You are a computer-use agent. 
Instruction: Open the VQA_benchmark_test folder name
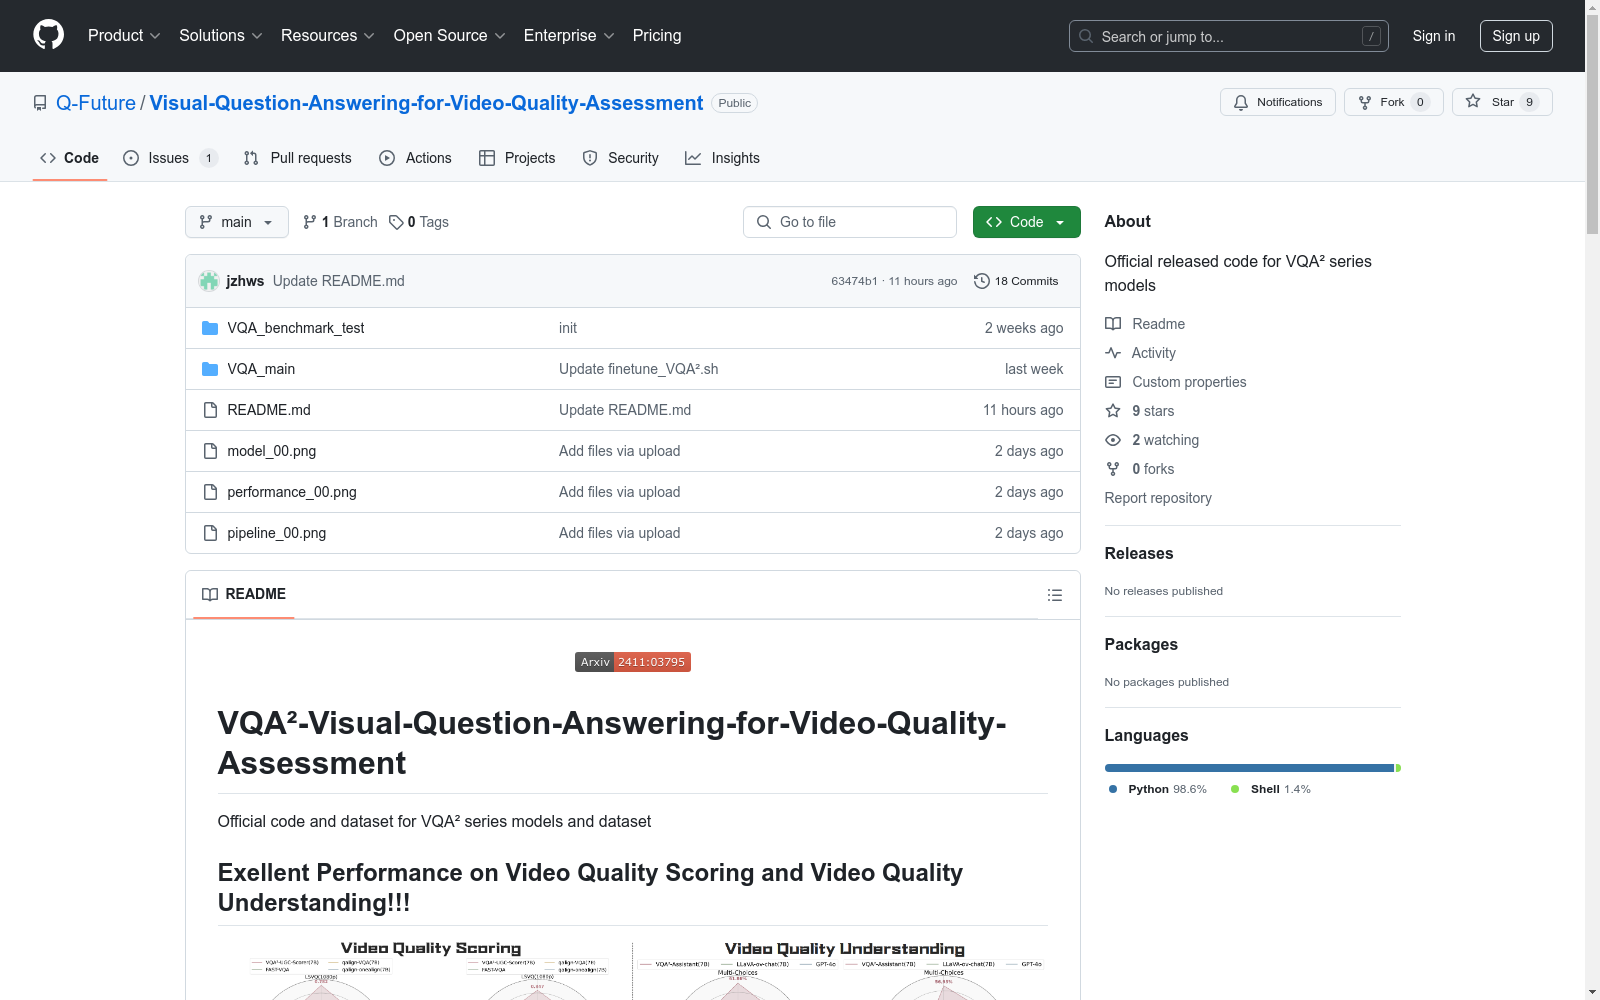coord(296,328)
